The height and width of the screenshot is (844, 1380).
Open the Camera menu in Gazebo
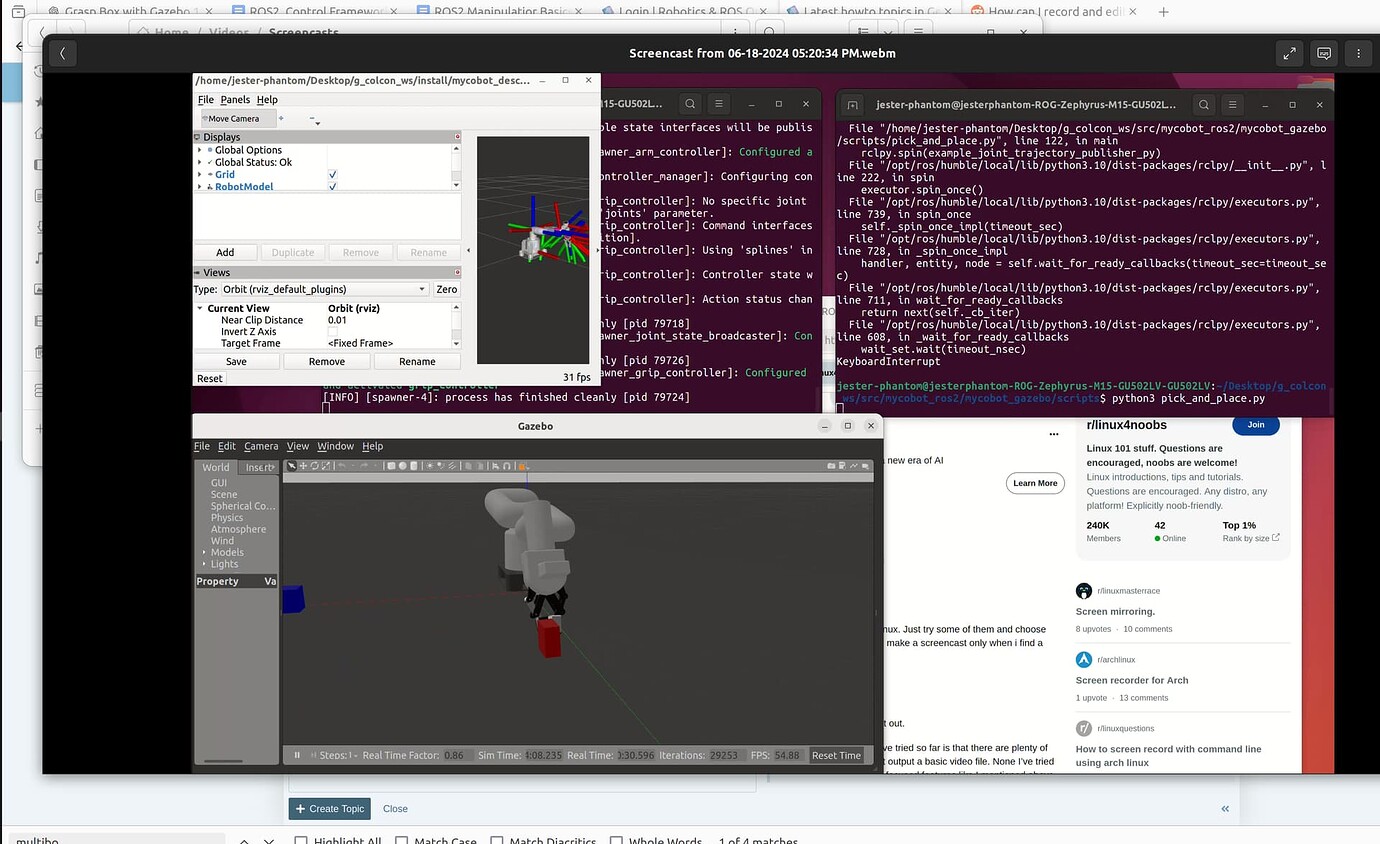pos(261,446)
